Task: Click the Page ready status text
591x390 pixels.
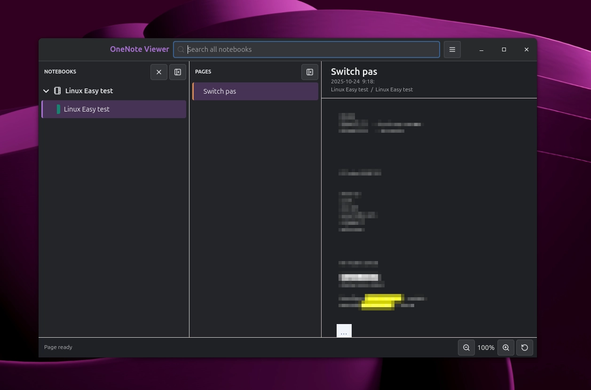Action: click(58, 347)
